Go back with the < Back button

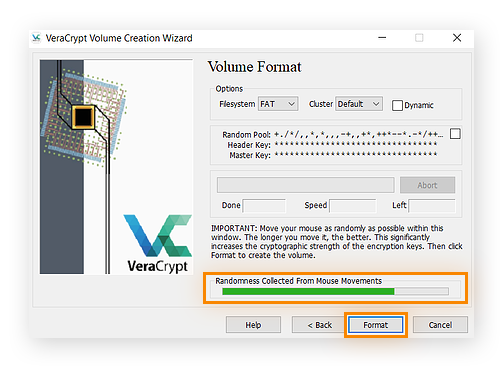pos(319,325)
